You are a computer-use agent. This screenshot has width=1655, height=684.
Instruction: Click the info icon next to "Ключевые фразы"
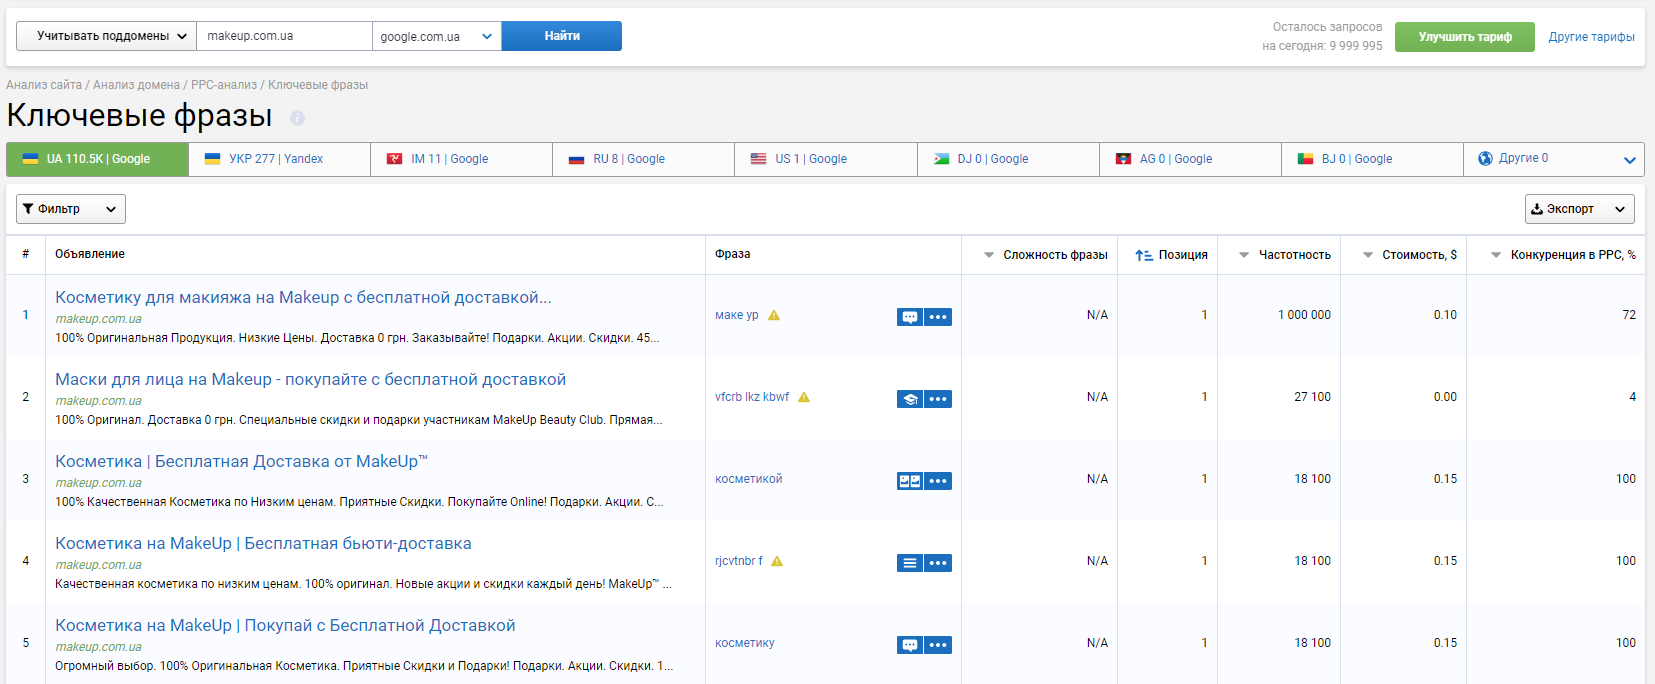point(297,118)
